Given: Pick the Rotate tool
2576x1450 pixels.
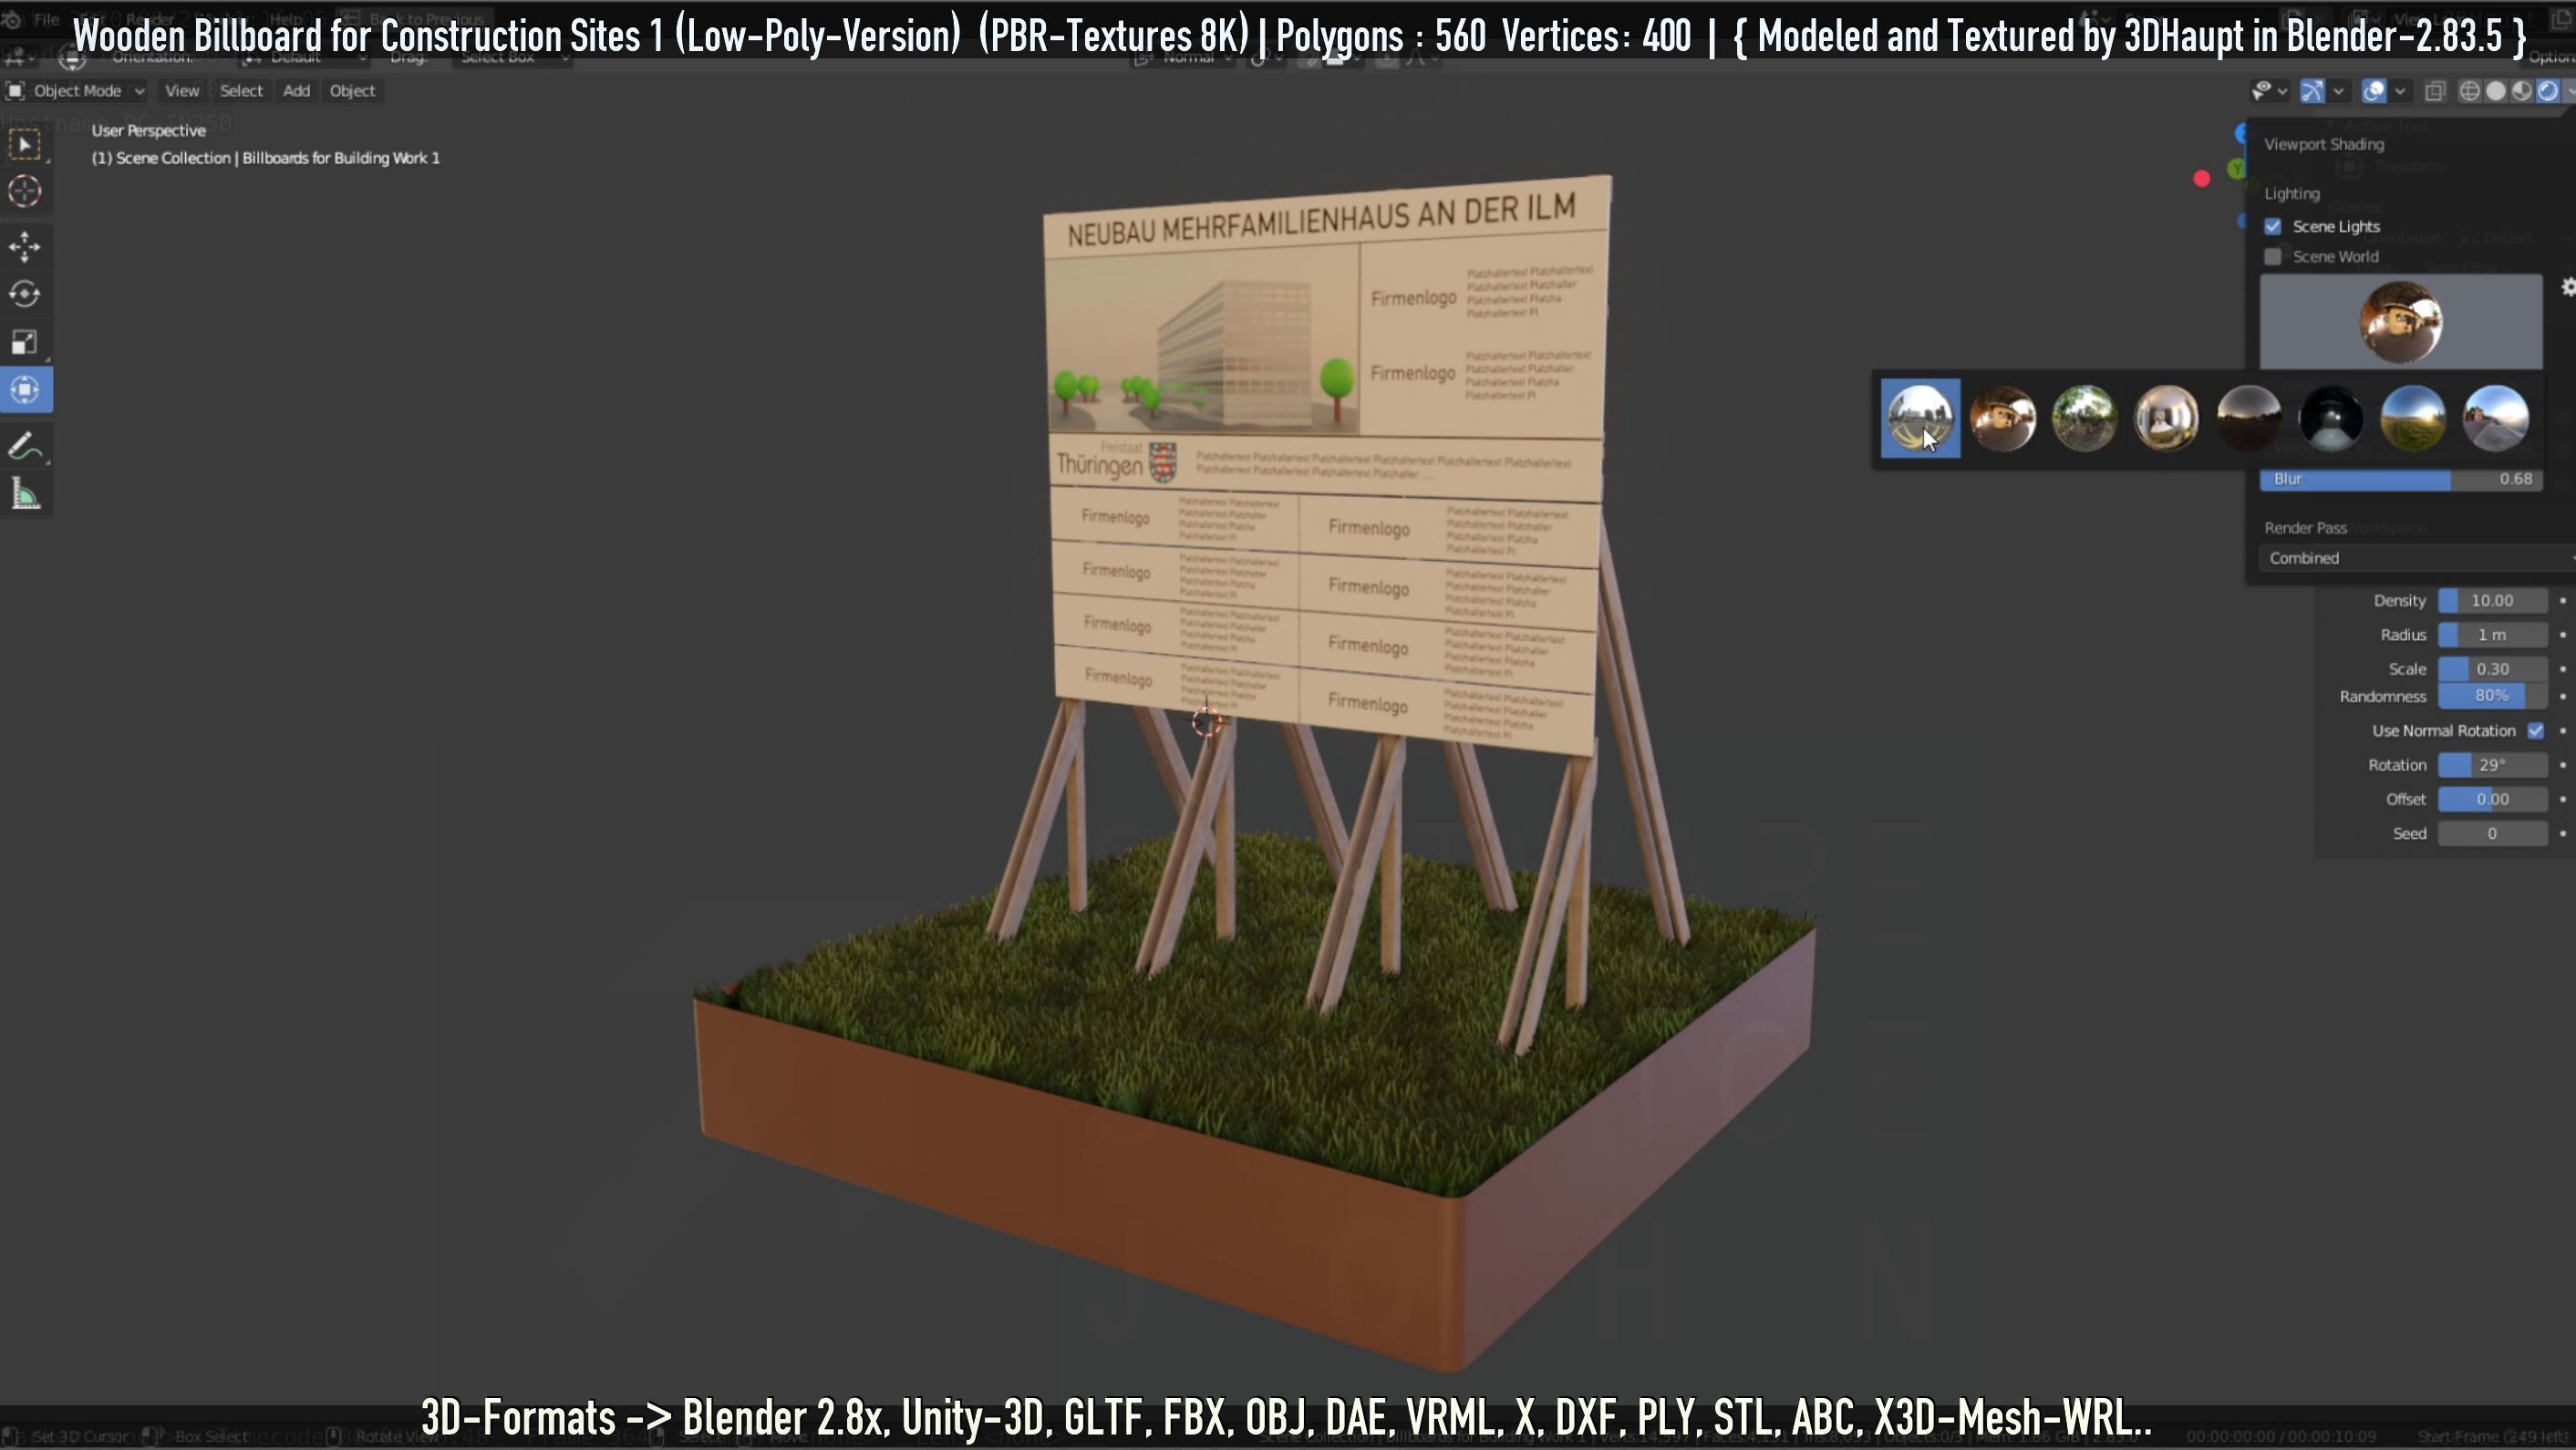Looking at the screenshot, I should click(25, 294).
